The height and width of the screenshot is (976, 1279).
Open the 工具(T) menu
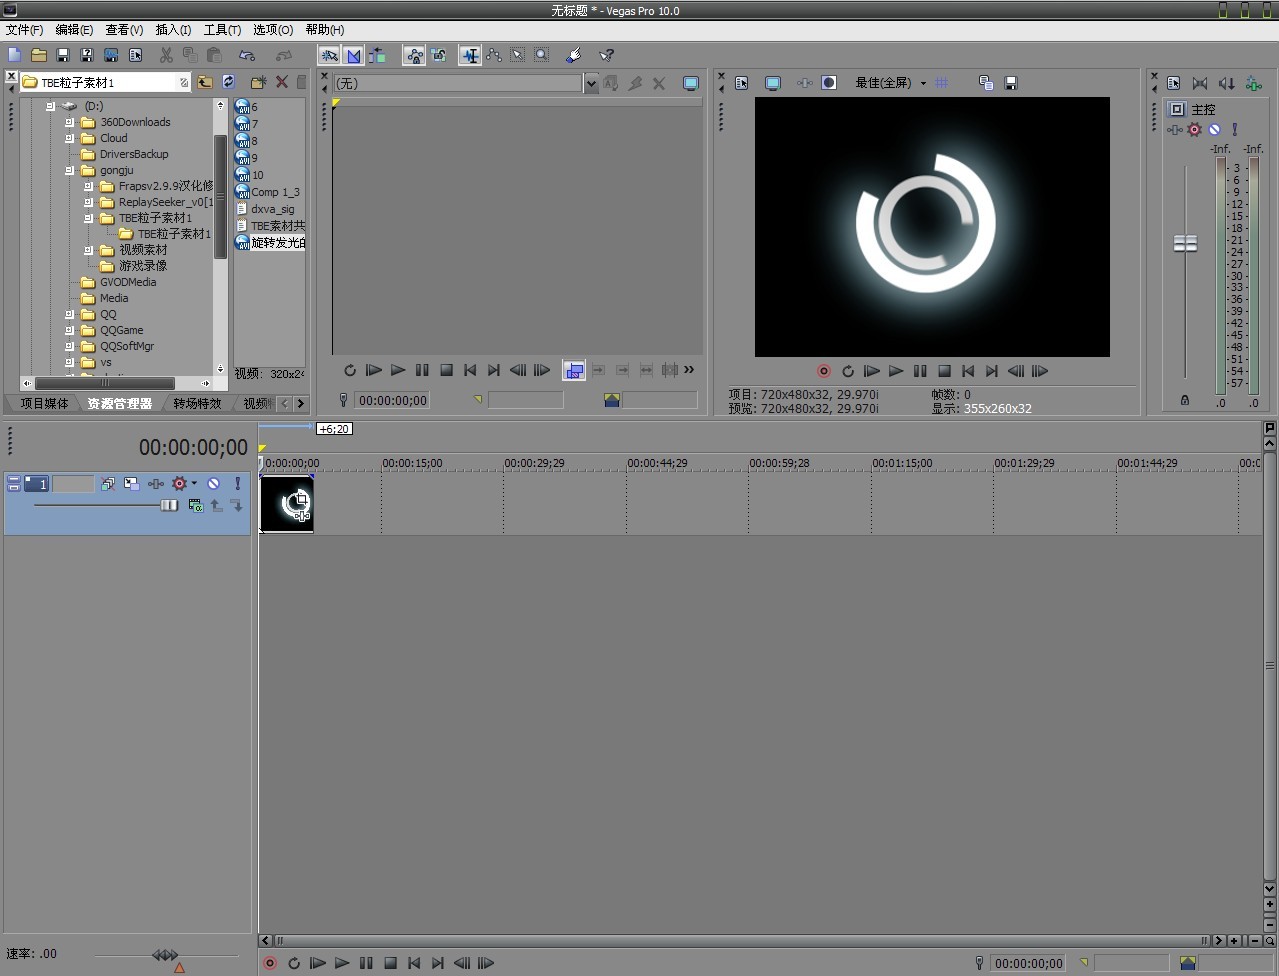(x=222, y=30)
